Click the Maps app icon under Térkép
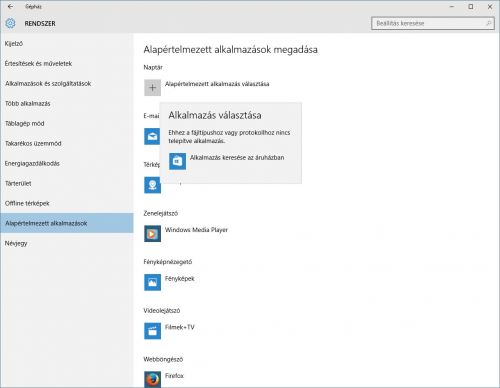The image size is (500, 388). point(152,185)
